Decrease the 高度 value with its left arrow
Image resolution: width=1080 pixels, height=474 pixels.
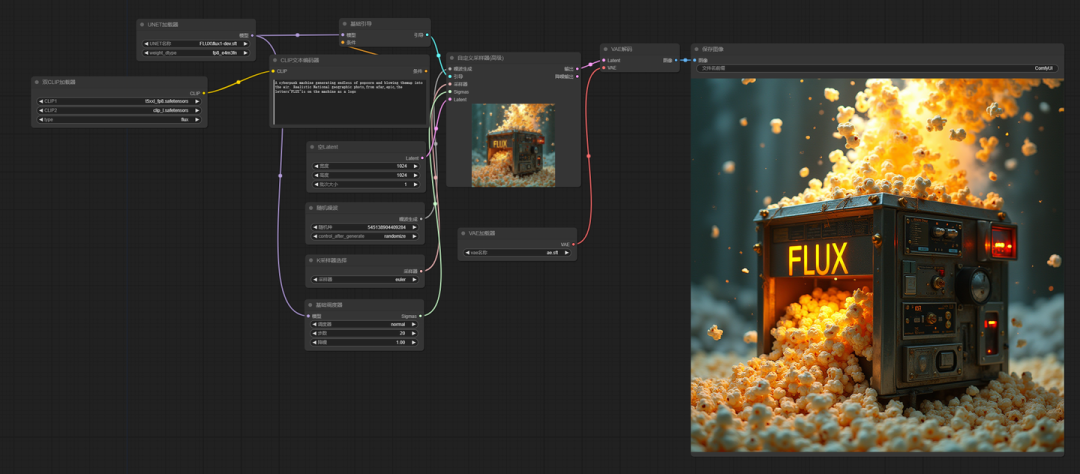315,175
